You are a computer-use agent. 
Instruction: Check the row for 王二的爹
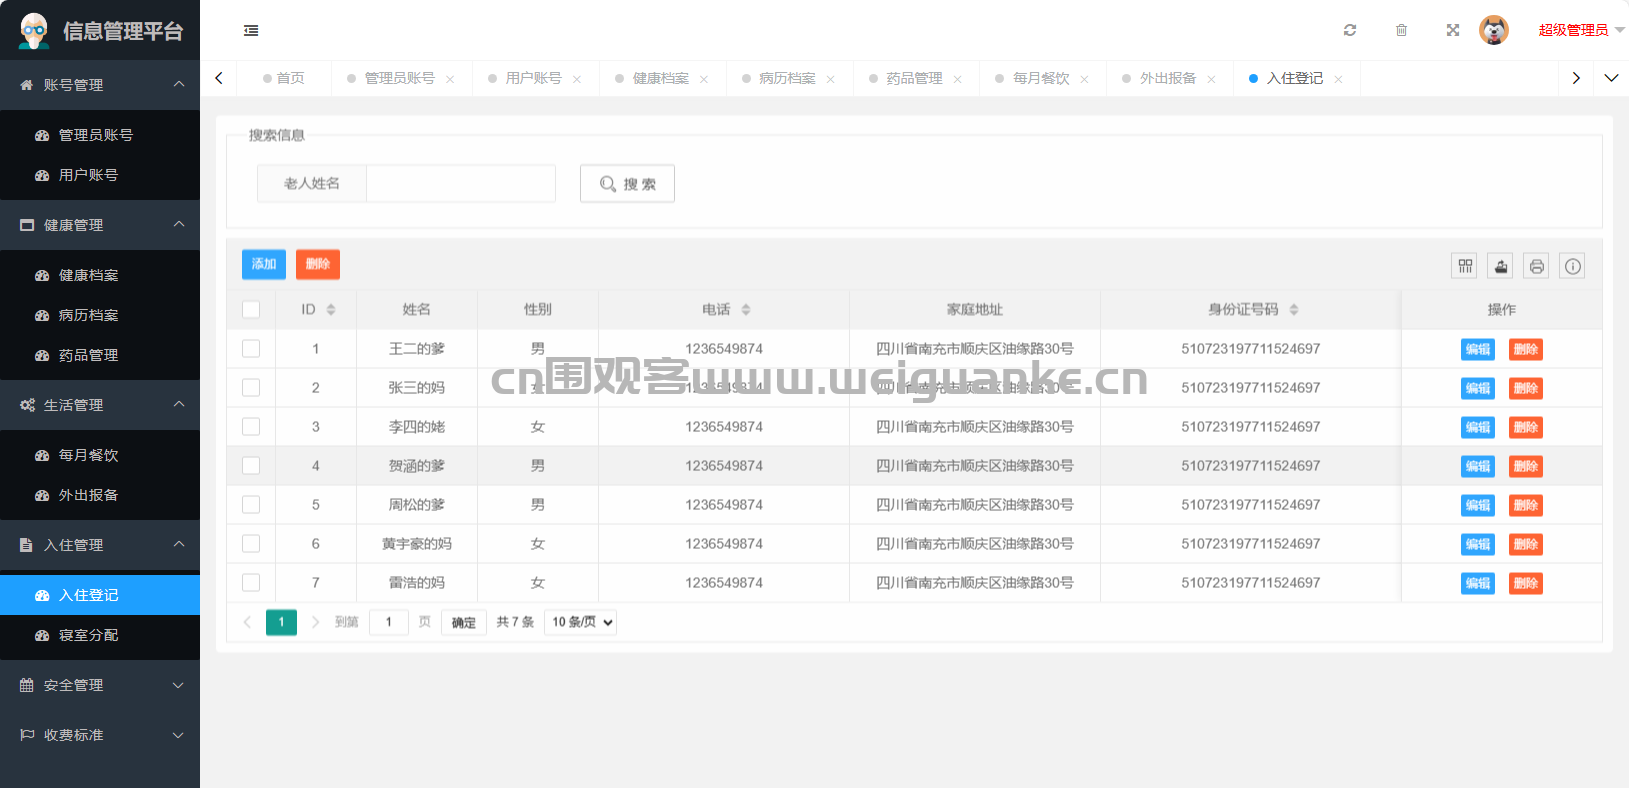(x=251, y=349)
